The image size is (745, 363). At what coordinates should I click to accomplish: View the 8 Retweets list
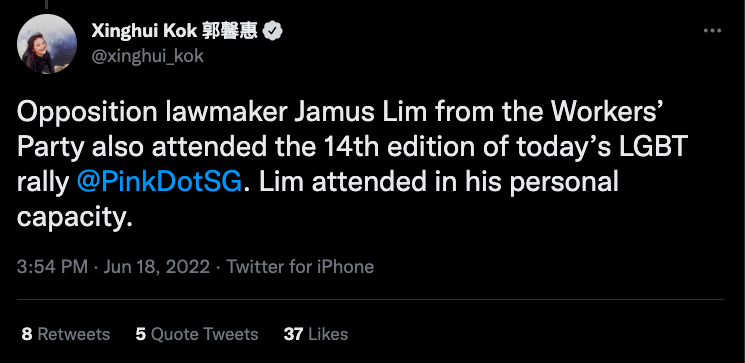[66, 334]
